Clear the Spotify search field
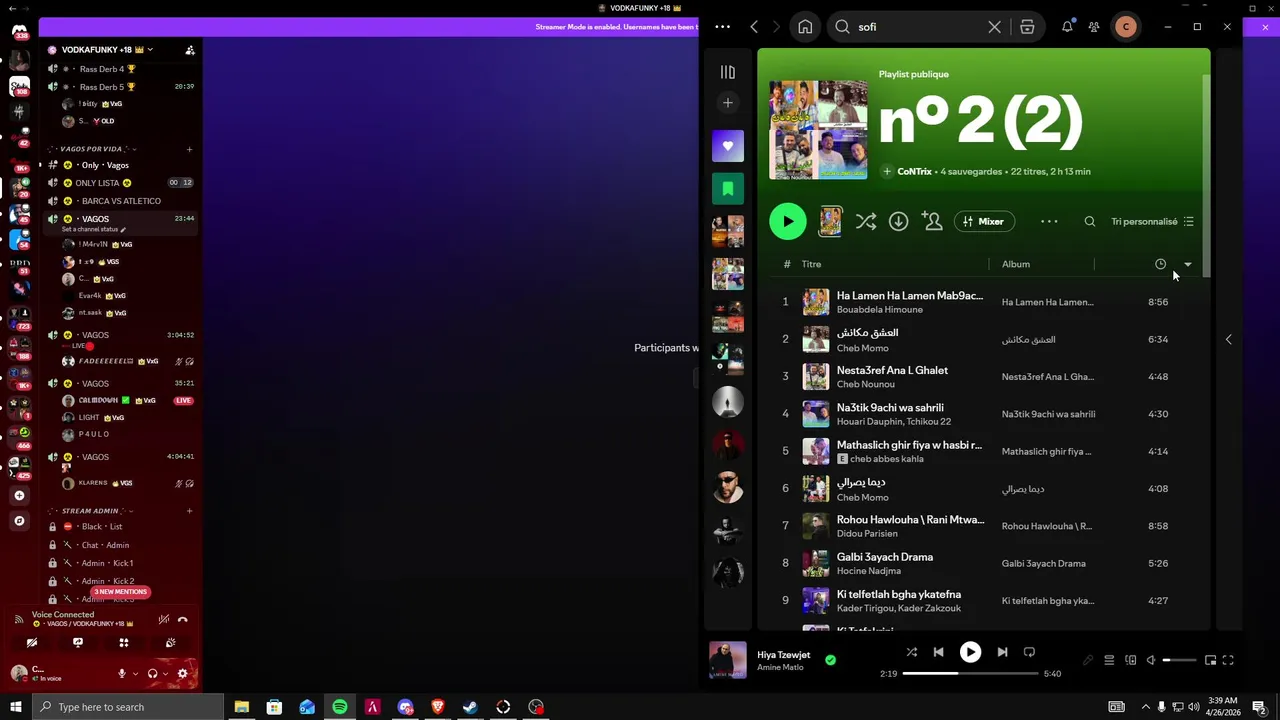 pyautogui.click(x=994, y=27)
